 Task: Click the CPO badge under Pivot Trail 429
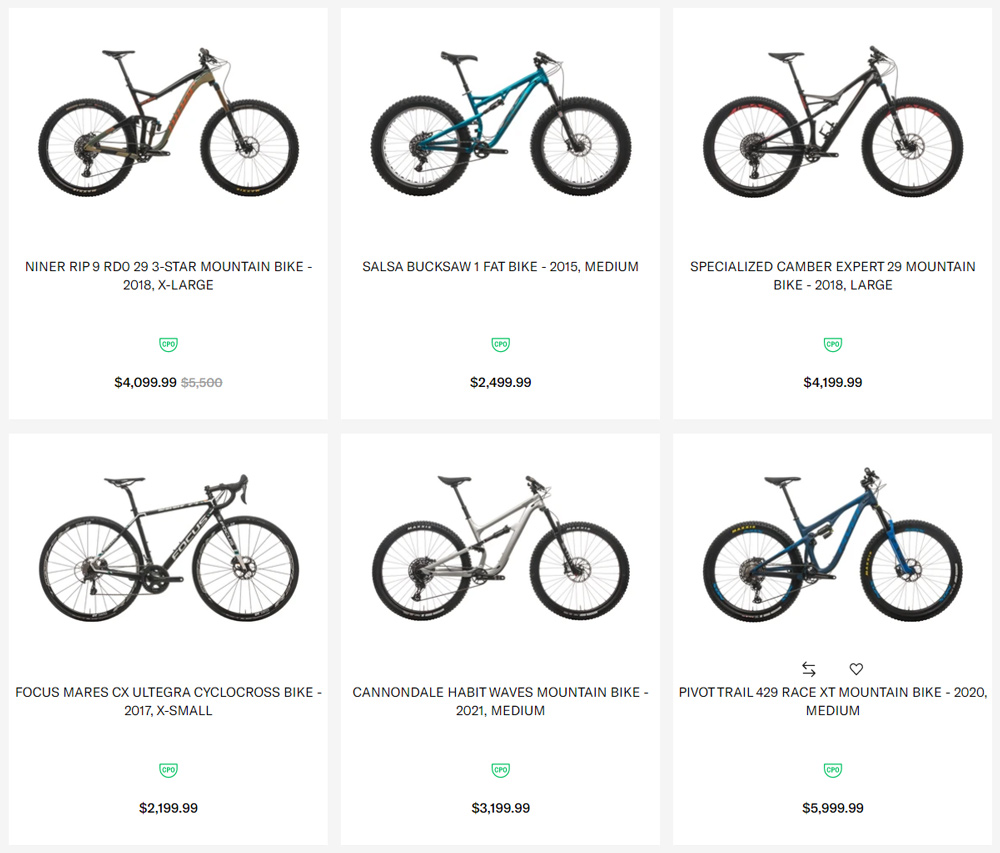point(832,770)
